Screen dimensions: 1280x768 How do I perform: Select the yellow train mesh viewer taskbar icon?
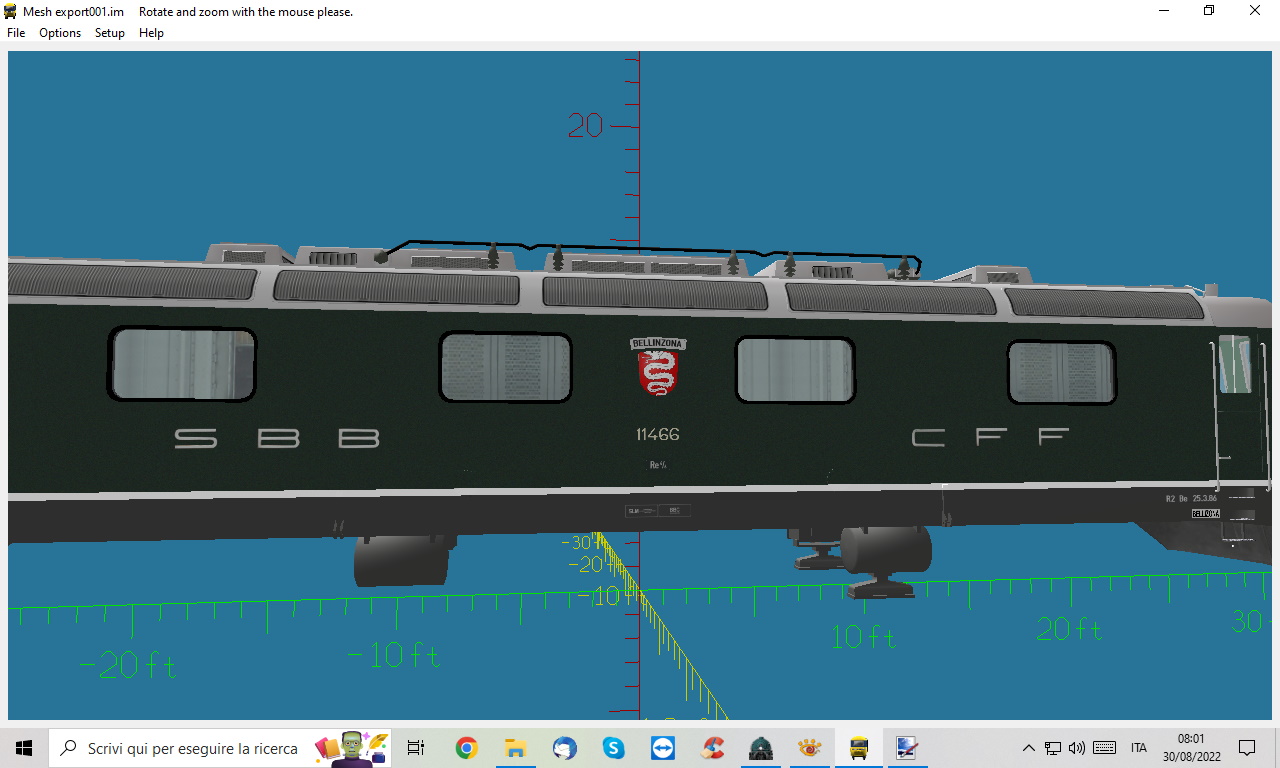[x=858, y=748]
